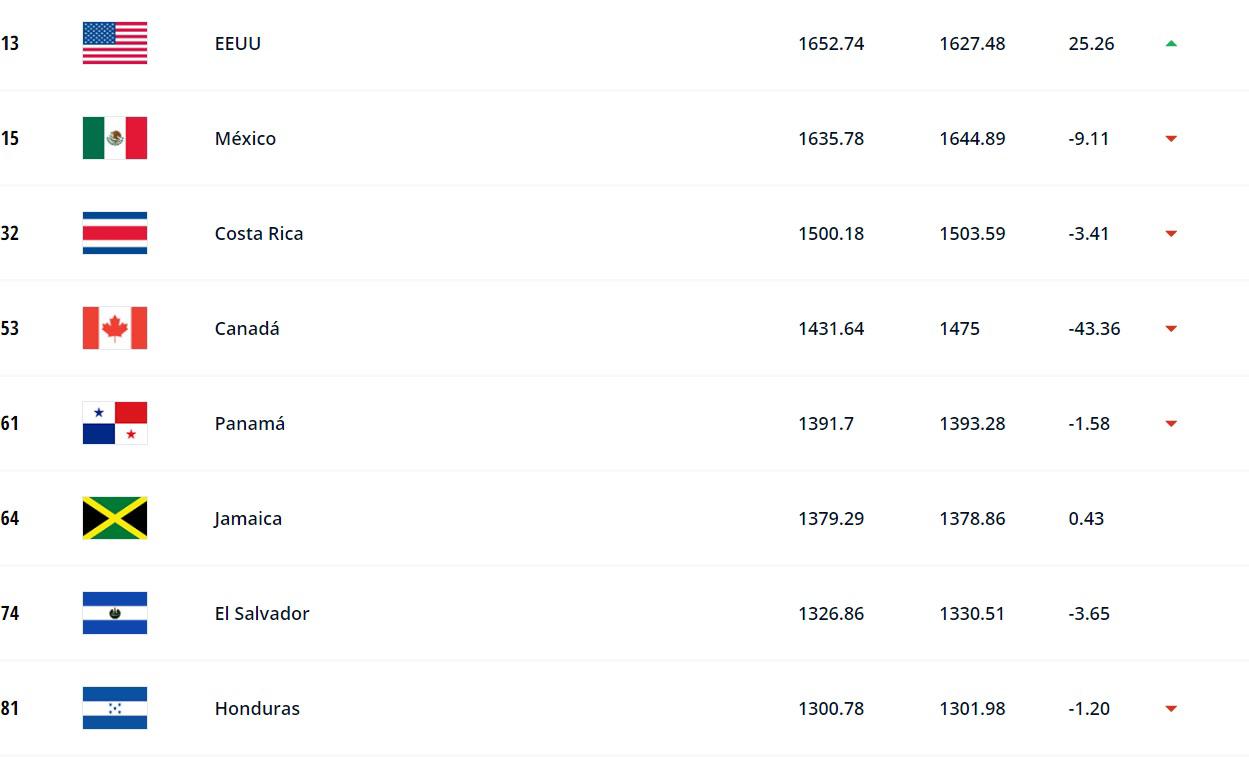Viewport: 1249px width, 764px height.
Task: Click the red down arrow for México
Action: pos(1171,139)
